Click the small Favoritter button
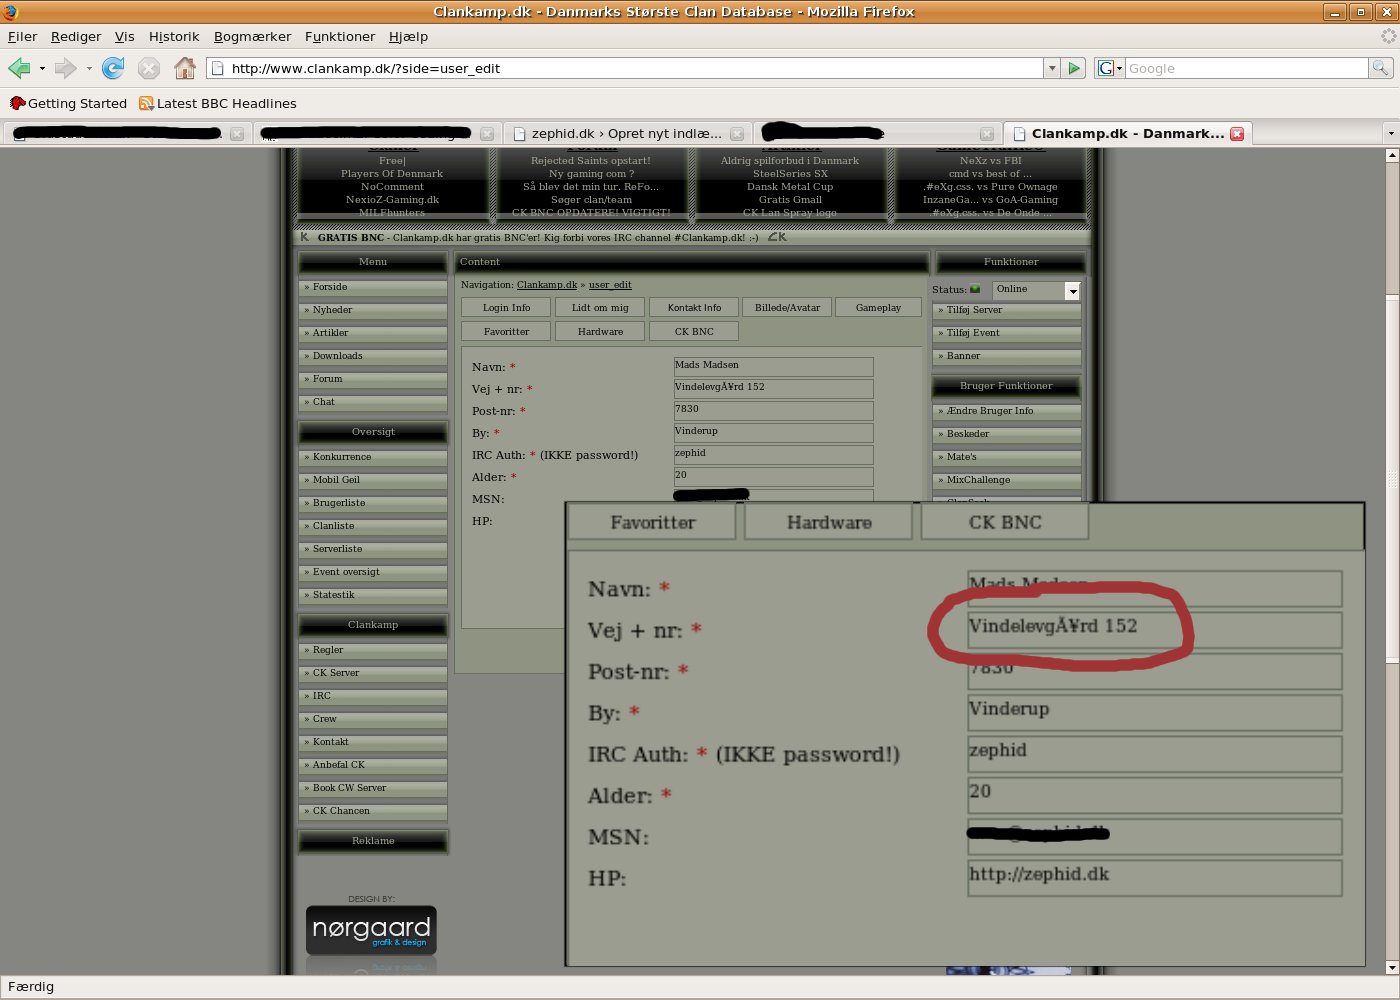The height and width of the screenshot is (1000, 1400). 506,332
